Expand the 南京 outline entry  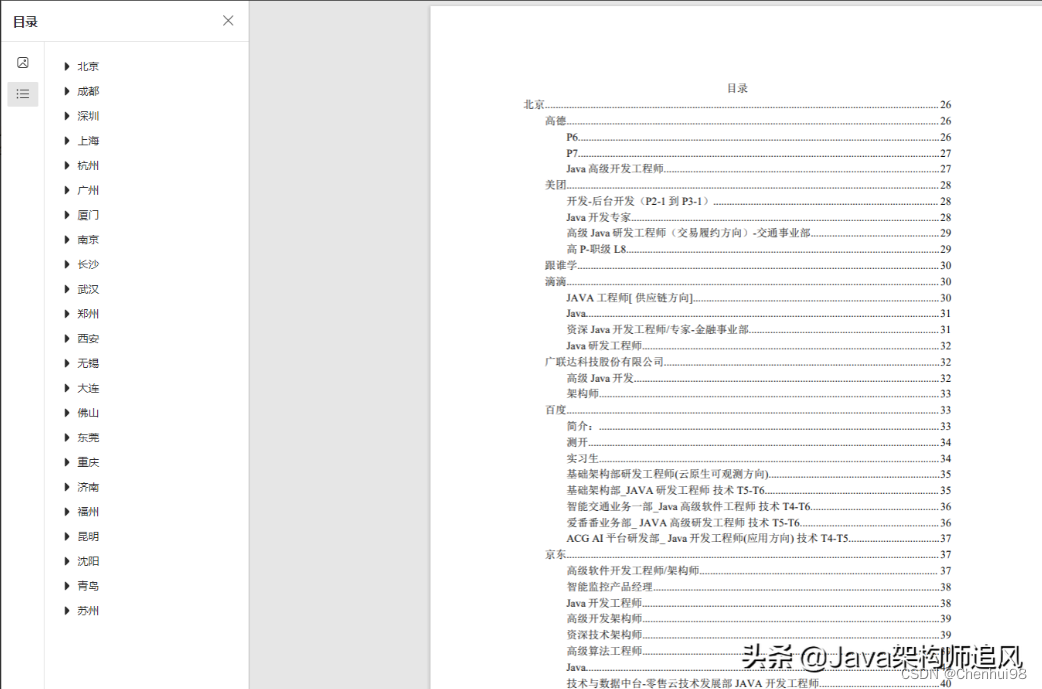pyautogui.click(x=66, y=239)
